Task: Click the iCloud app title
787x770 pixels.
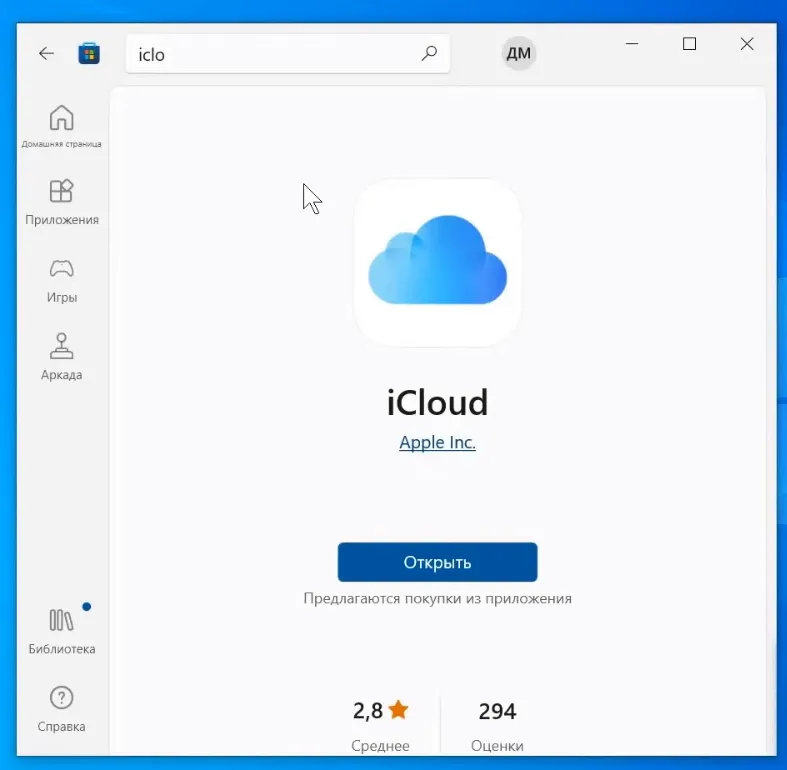Action: 437,403
